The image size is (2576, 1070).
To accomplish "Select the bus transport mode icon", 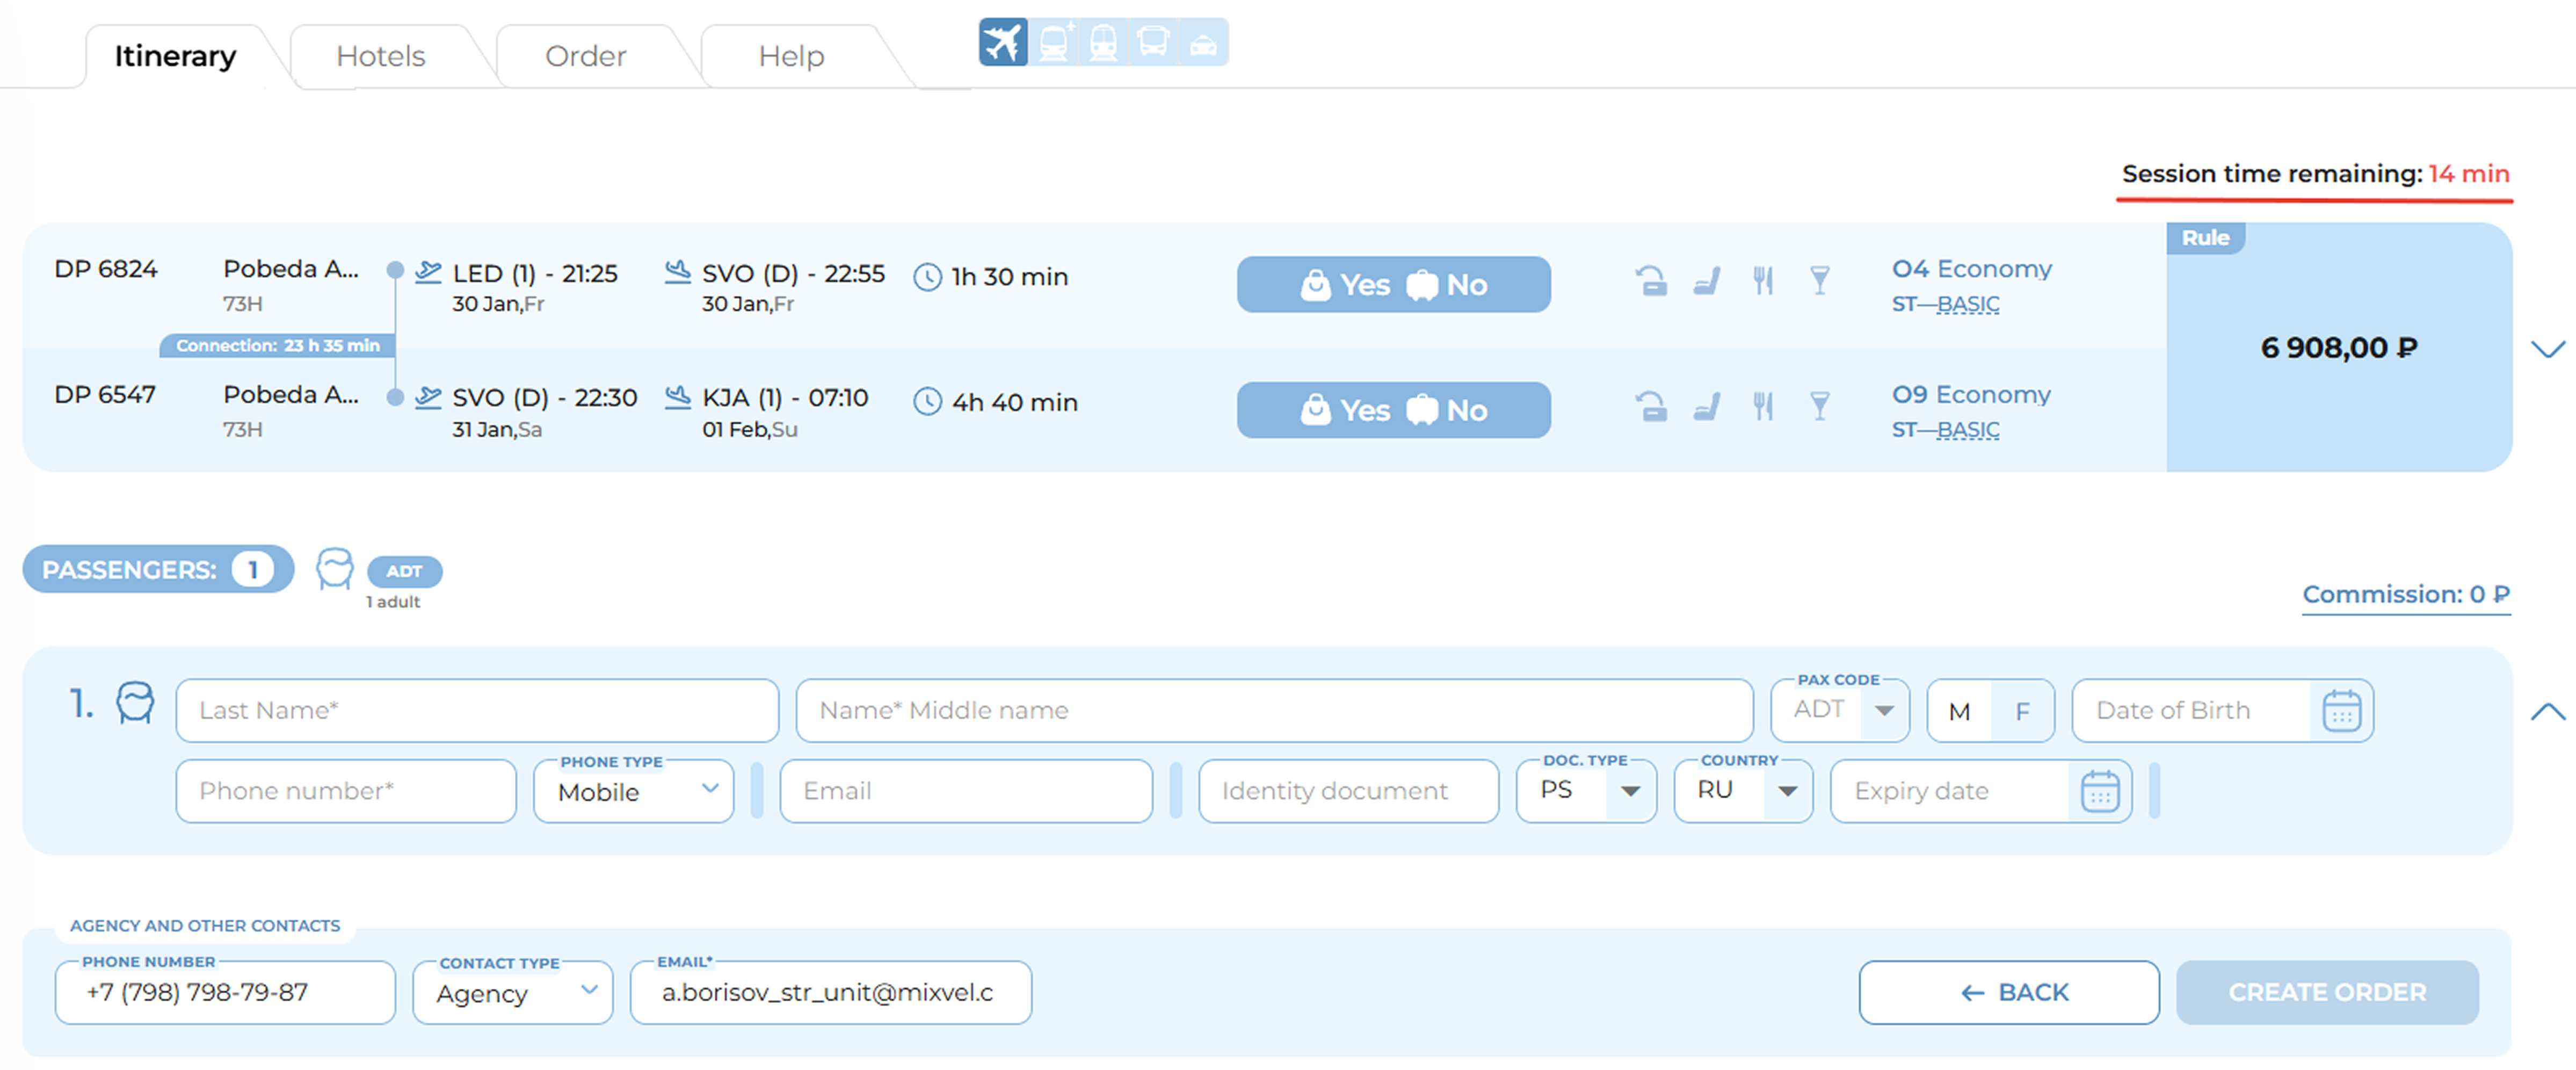I will 1153,43.
